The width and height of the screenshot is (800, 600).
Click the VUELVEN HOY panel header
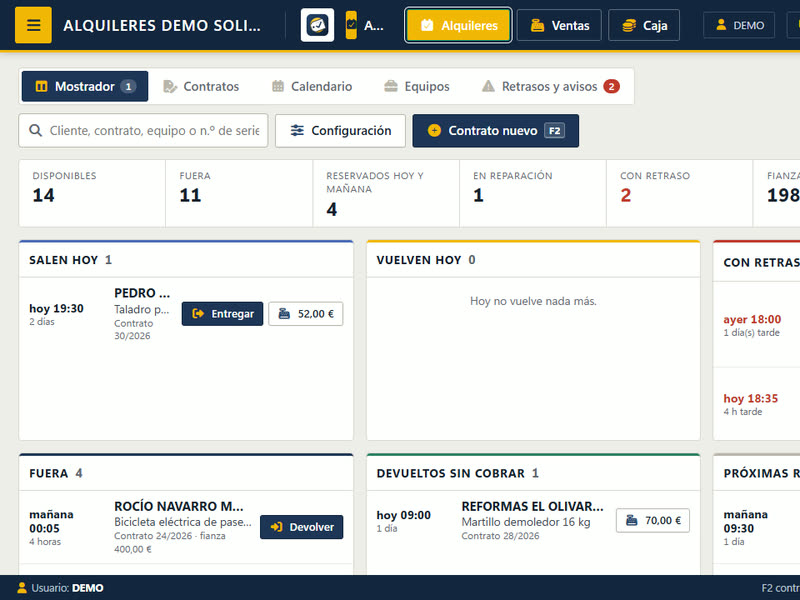(x=533, y=260)
